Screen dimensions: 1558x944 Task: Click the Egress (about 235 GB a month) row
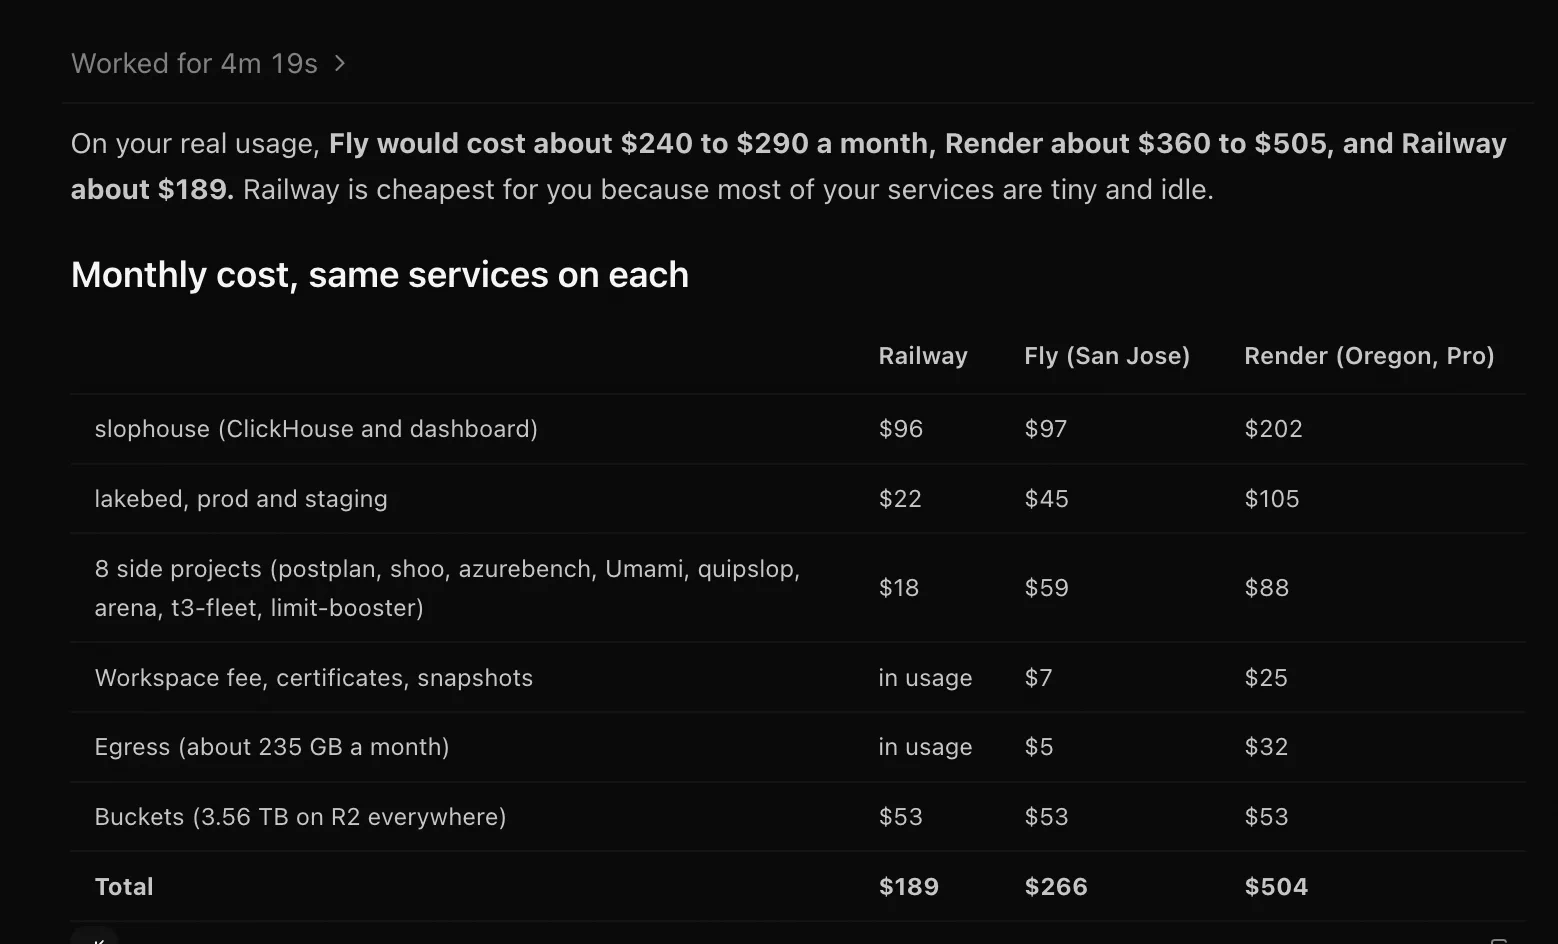(x=797, y=747)
